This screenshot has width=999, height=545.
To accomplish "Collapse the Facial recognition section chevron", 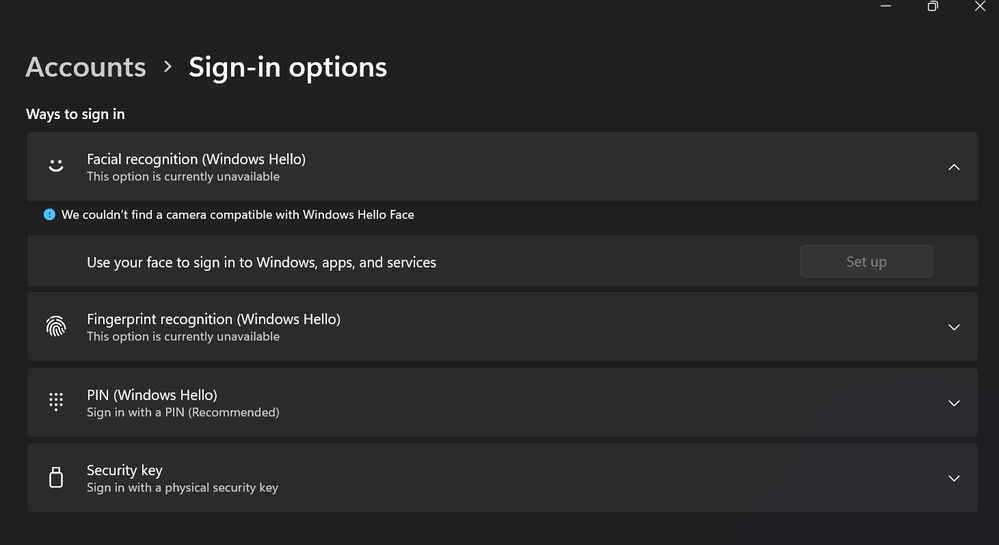I will [953, 167].
